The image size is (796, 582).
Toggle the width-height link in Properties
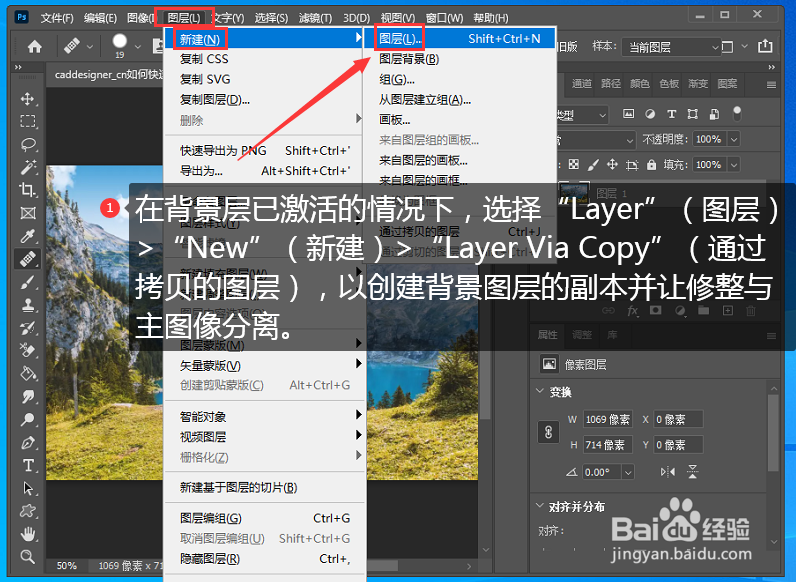pyautogui.click(x=548, y=432)
